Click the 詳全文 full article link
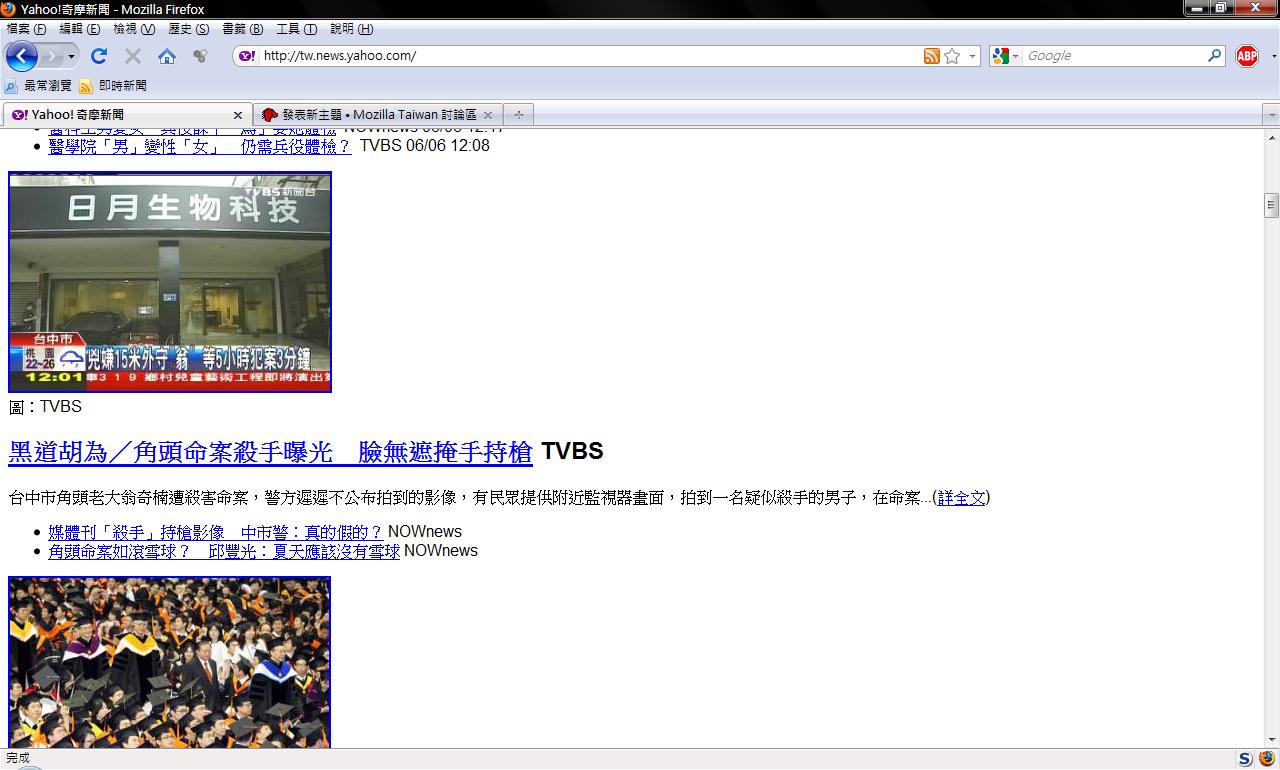The image size is (1280, 770). tap(961, 498)
